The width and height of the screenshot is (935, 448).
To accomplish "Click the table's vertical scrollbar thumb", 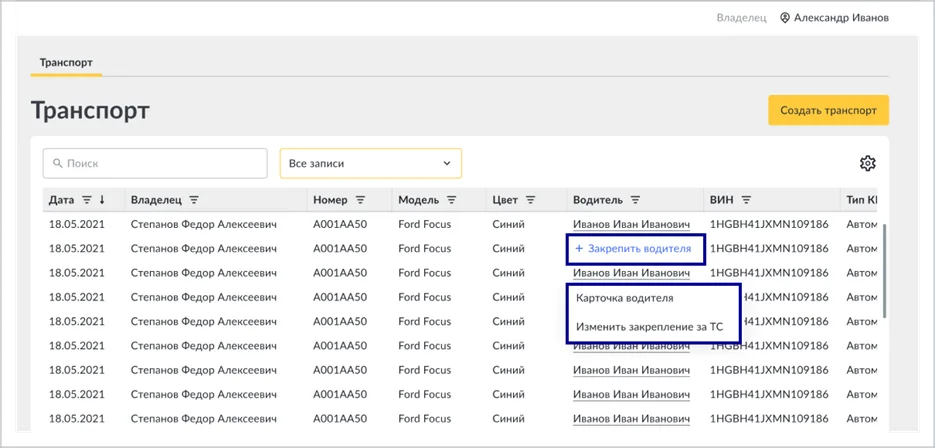I will coord(886,271).
